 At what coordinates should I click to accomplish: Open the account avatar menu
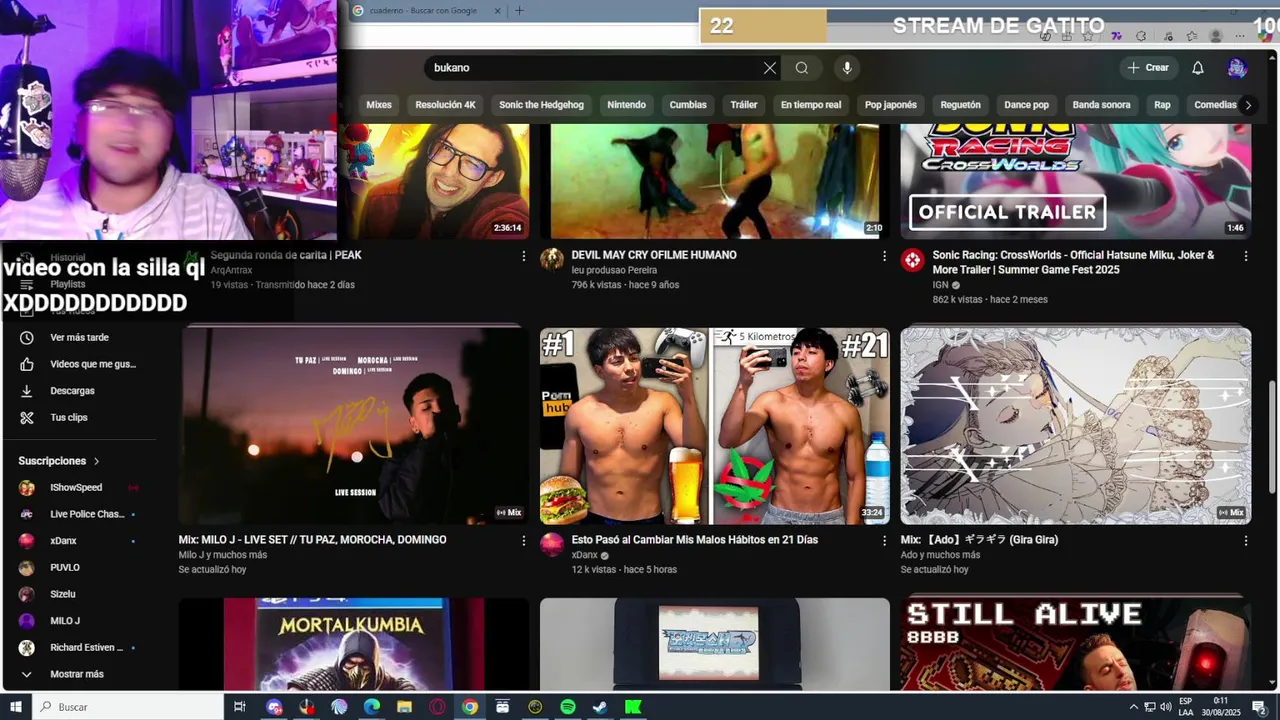pyautogui.click(x=1237, y=68)
